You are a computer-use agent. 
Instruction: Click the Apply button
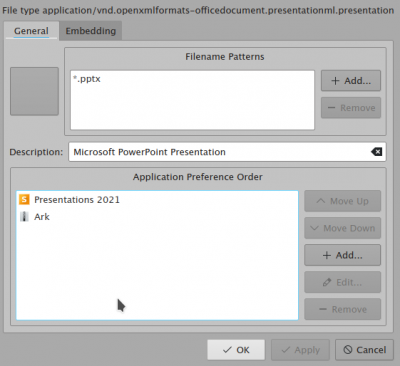(x=300, y=350)
